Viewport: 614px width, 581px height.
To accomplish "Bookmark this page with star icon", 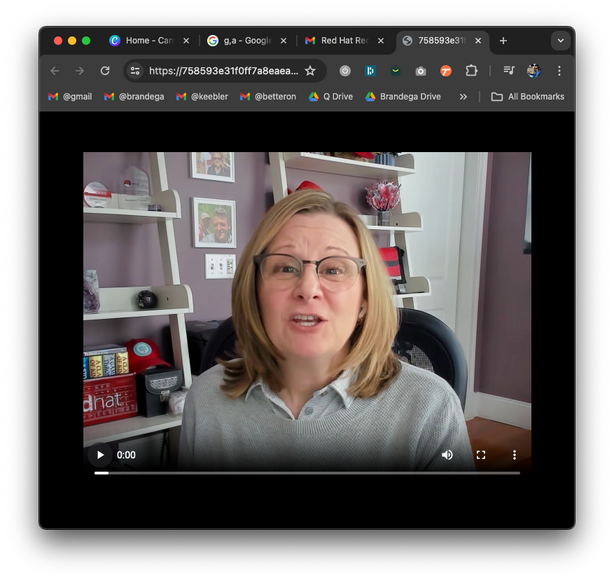I will click(x=310, y=71).
